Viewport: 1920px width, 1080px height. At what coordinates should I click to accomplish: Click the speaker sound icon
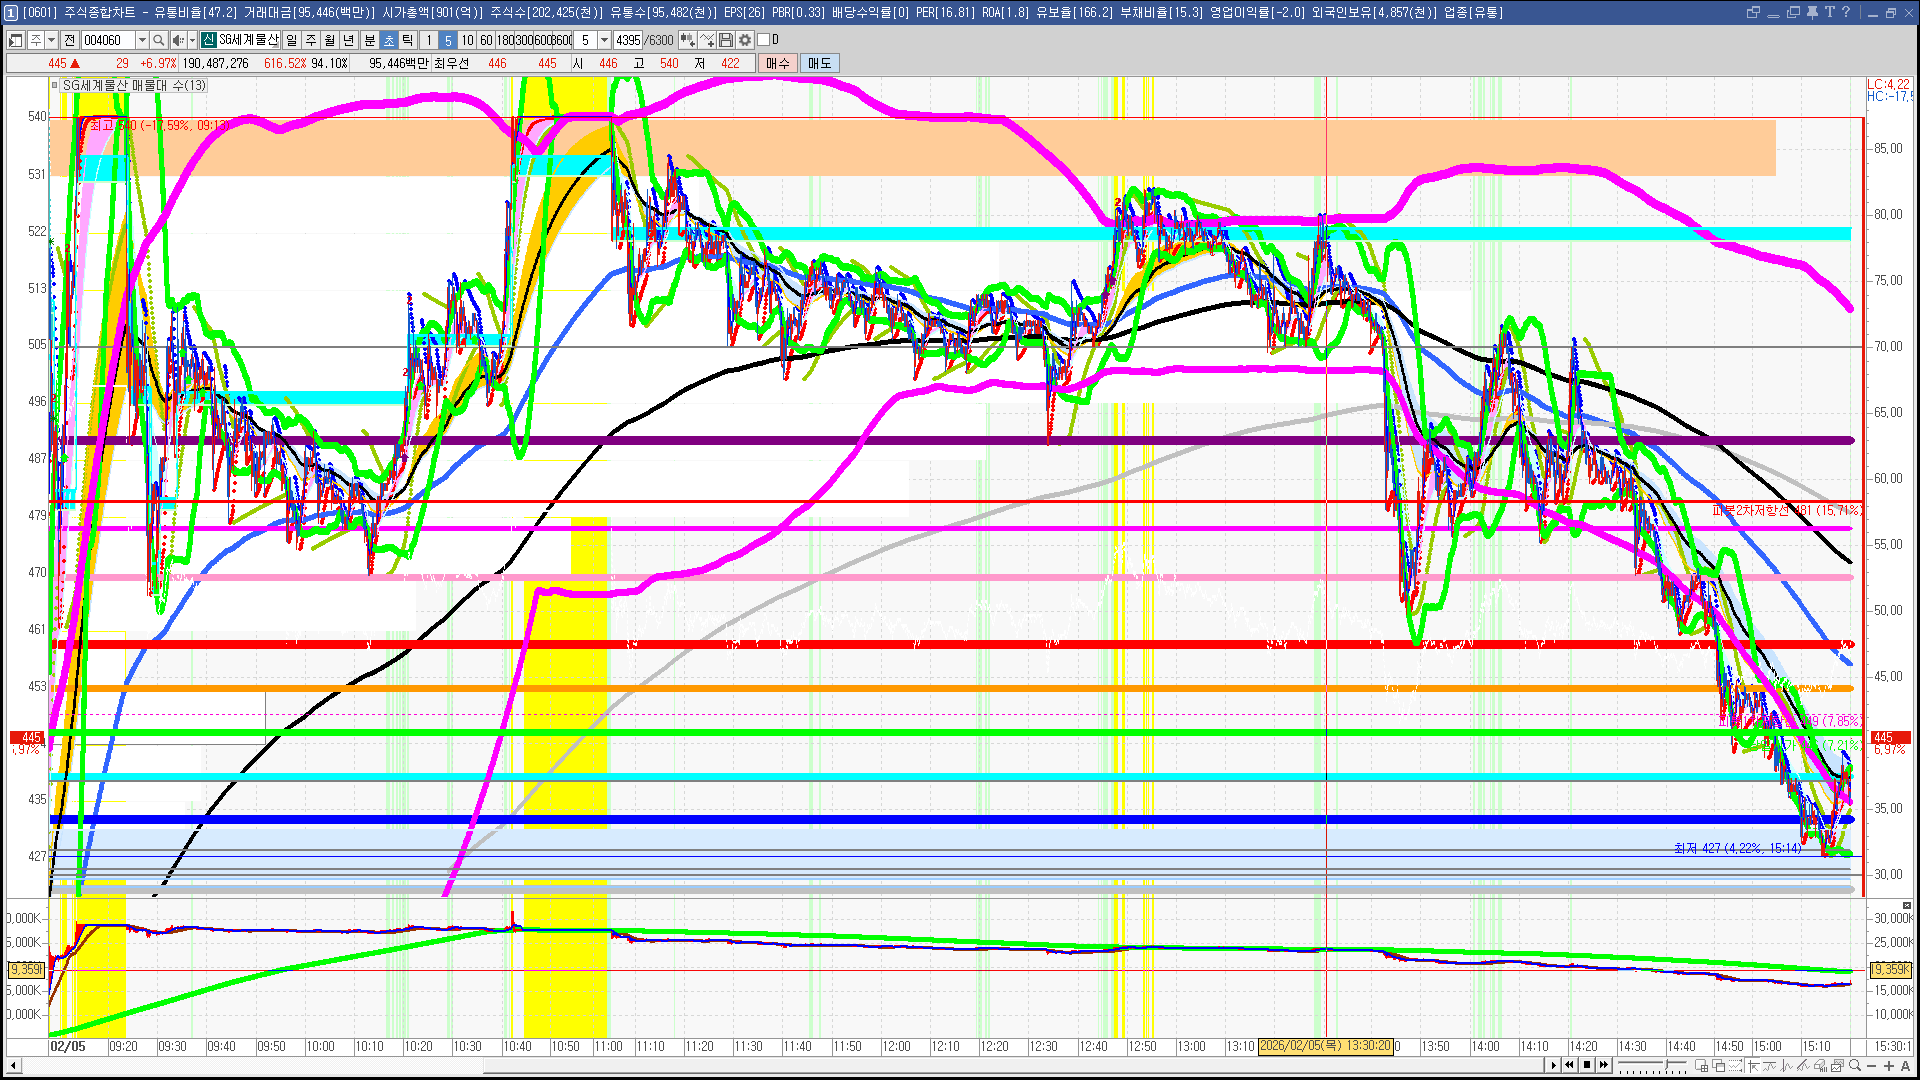177,40
